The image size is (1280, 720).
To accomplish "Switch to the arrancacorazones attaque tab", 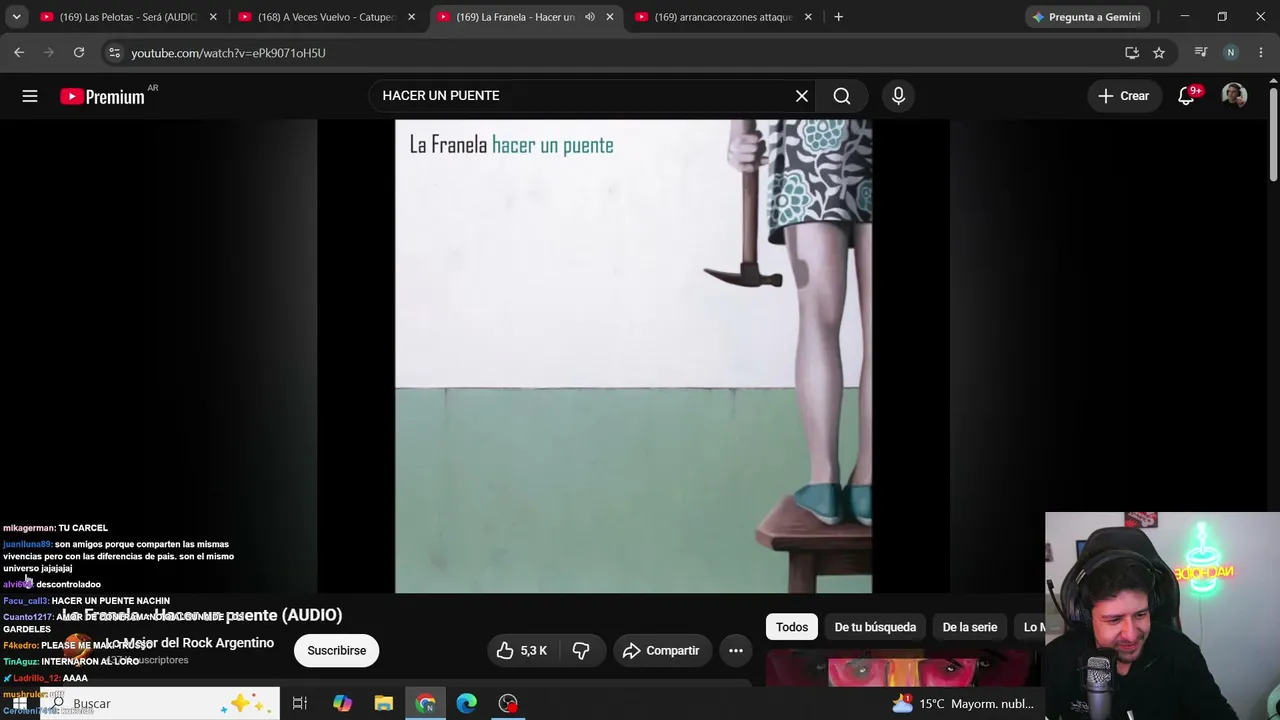I will click(x=724, y=17).
